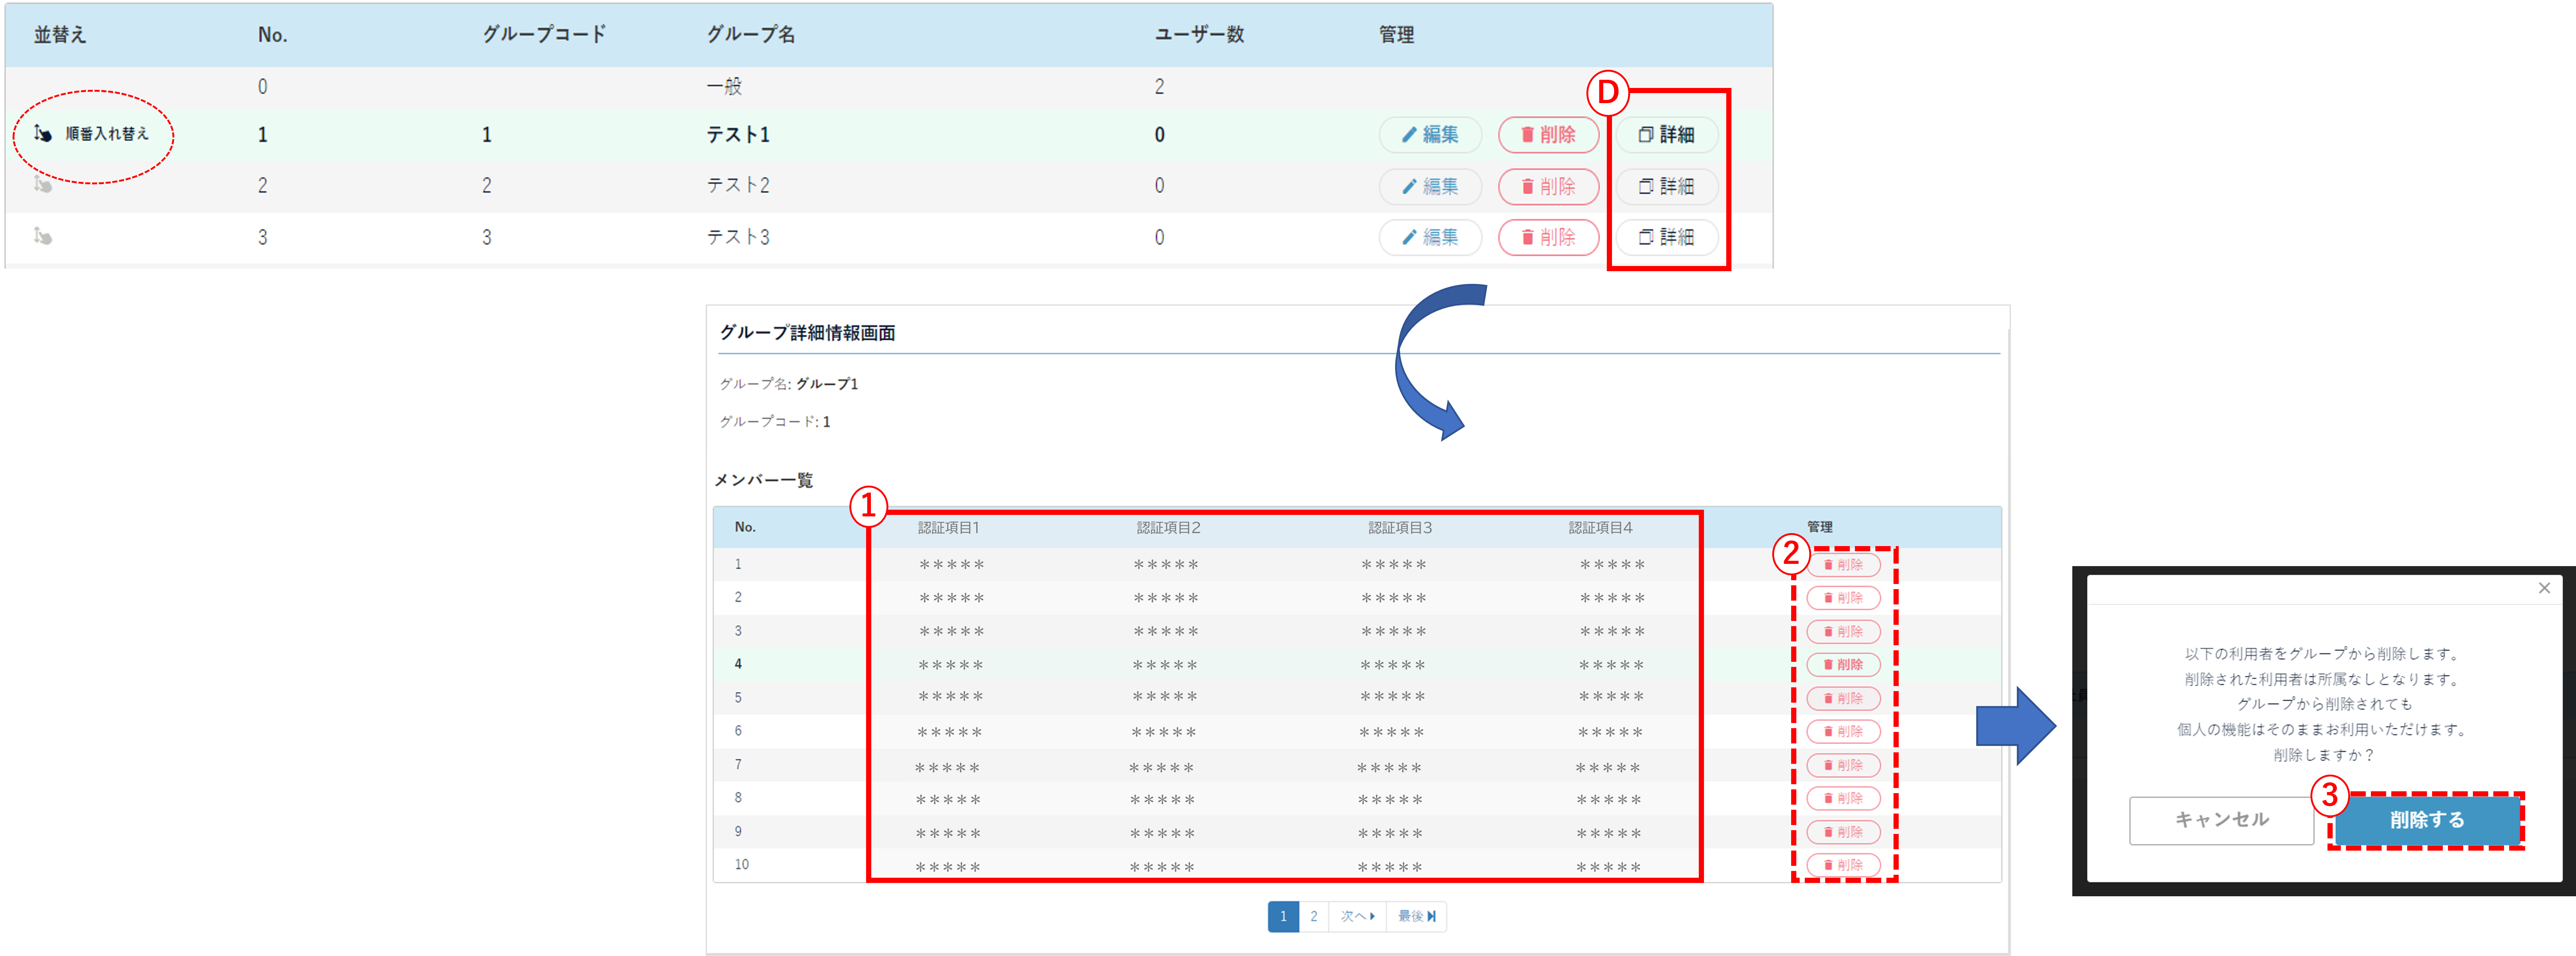The width and height of the screenshot is (2576, 956).
Task: Click 次へ pagination link
Action: (x=1357, y=916)
